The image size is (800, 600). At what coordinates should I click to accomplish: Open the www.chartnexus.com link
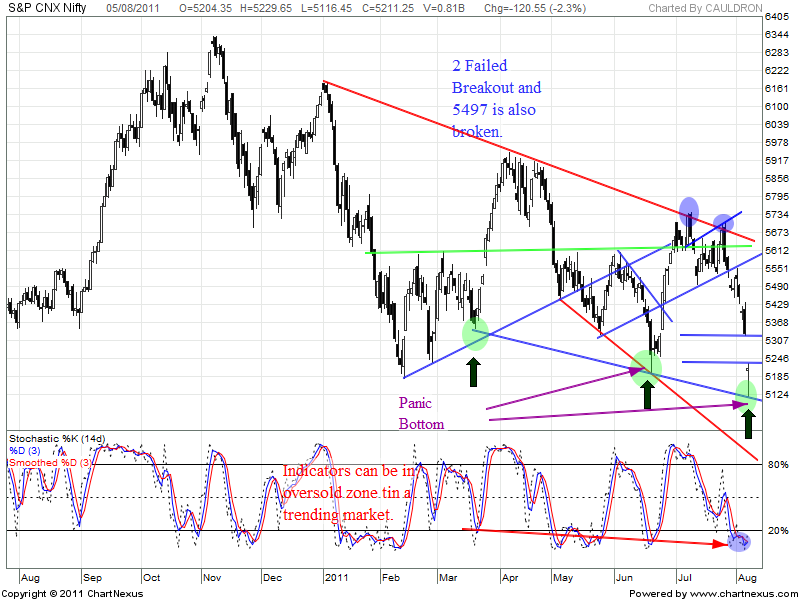[x=741, y=593]
